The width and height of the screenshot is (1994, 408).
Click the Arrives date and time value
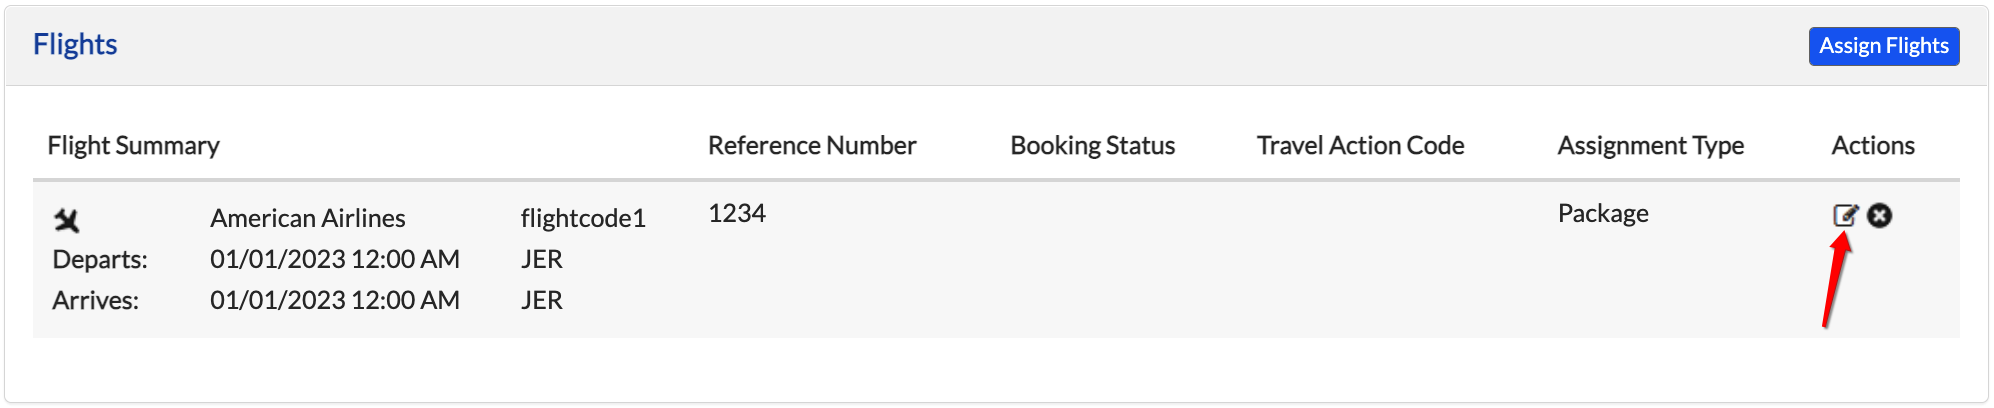point(335,300)
